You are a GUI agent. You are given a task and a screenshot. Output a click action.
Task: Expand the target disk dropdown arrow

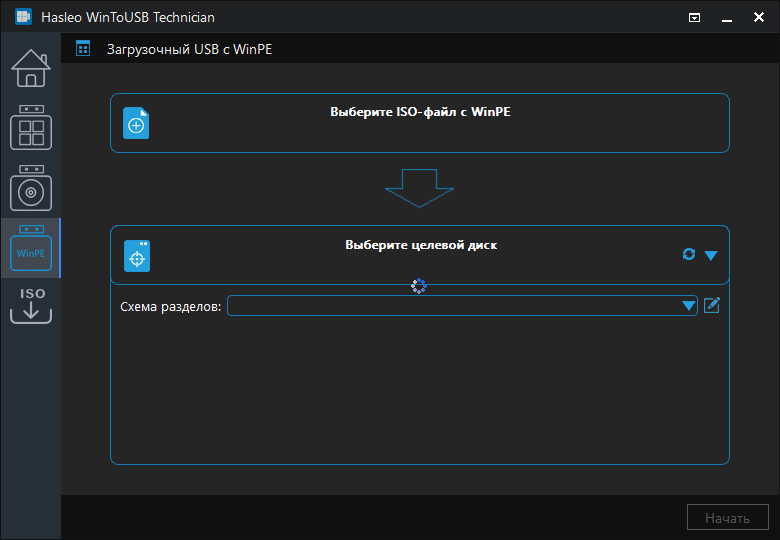711,256
